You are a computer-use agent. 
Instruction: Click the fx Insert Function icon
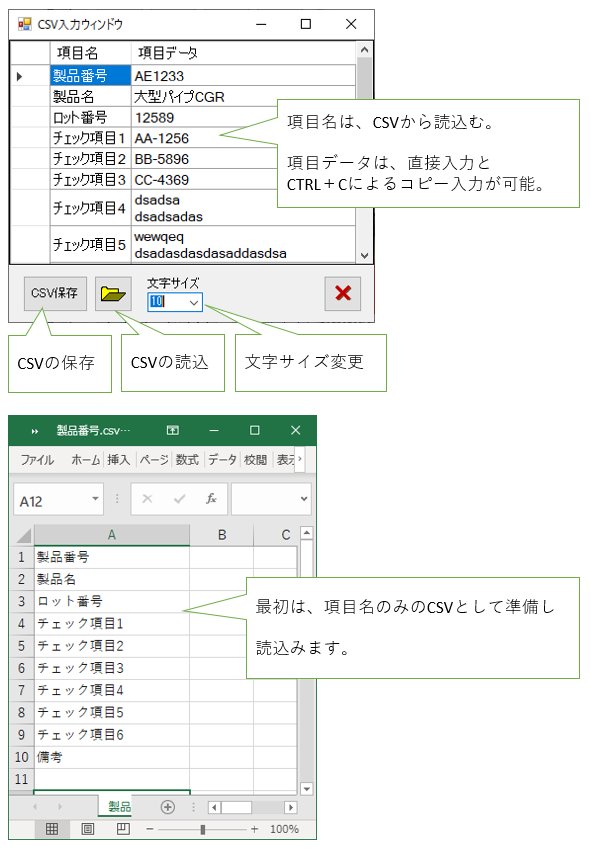211,498
